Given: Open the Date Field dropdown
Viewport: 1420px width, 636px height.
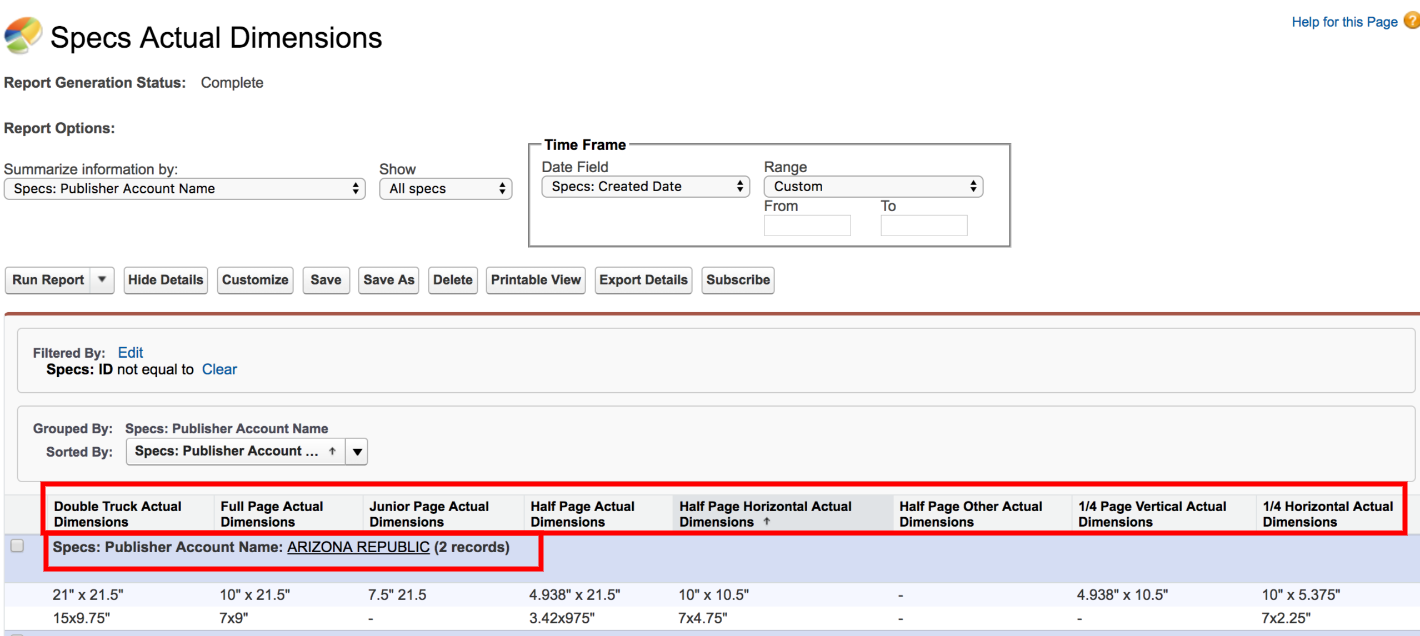Looking at the screenshot, I should click(645, 187).
